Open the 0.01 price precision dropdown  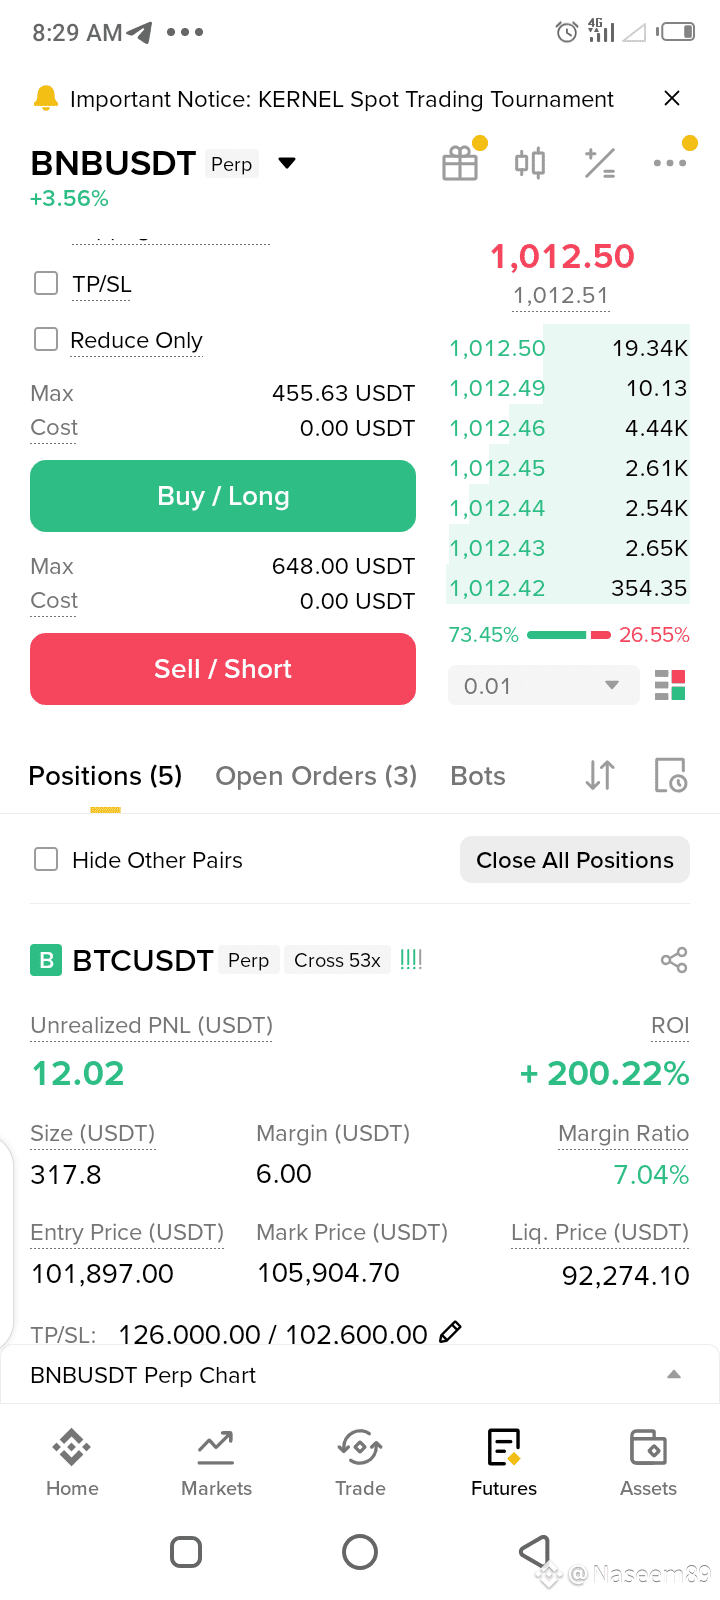543,686
